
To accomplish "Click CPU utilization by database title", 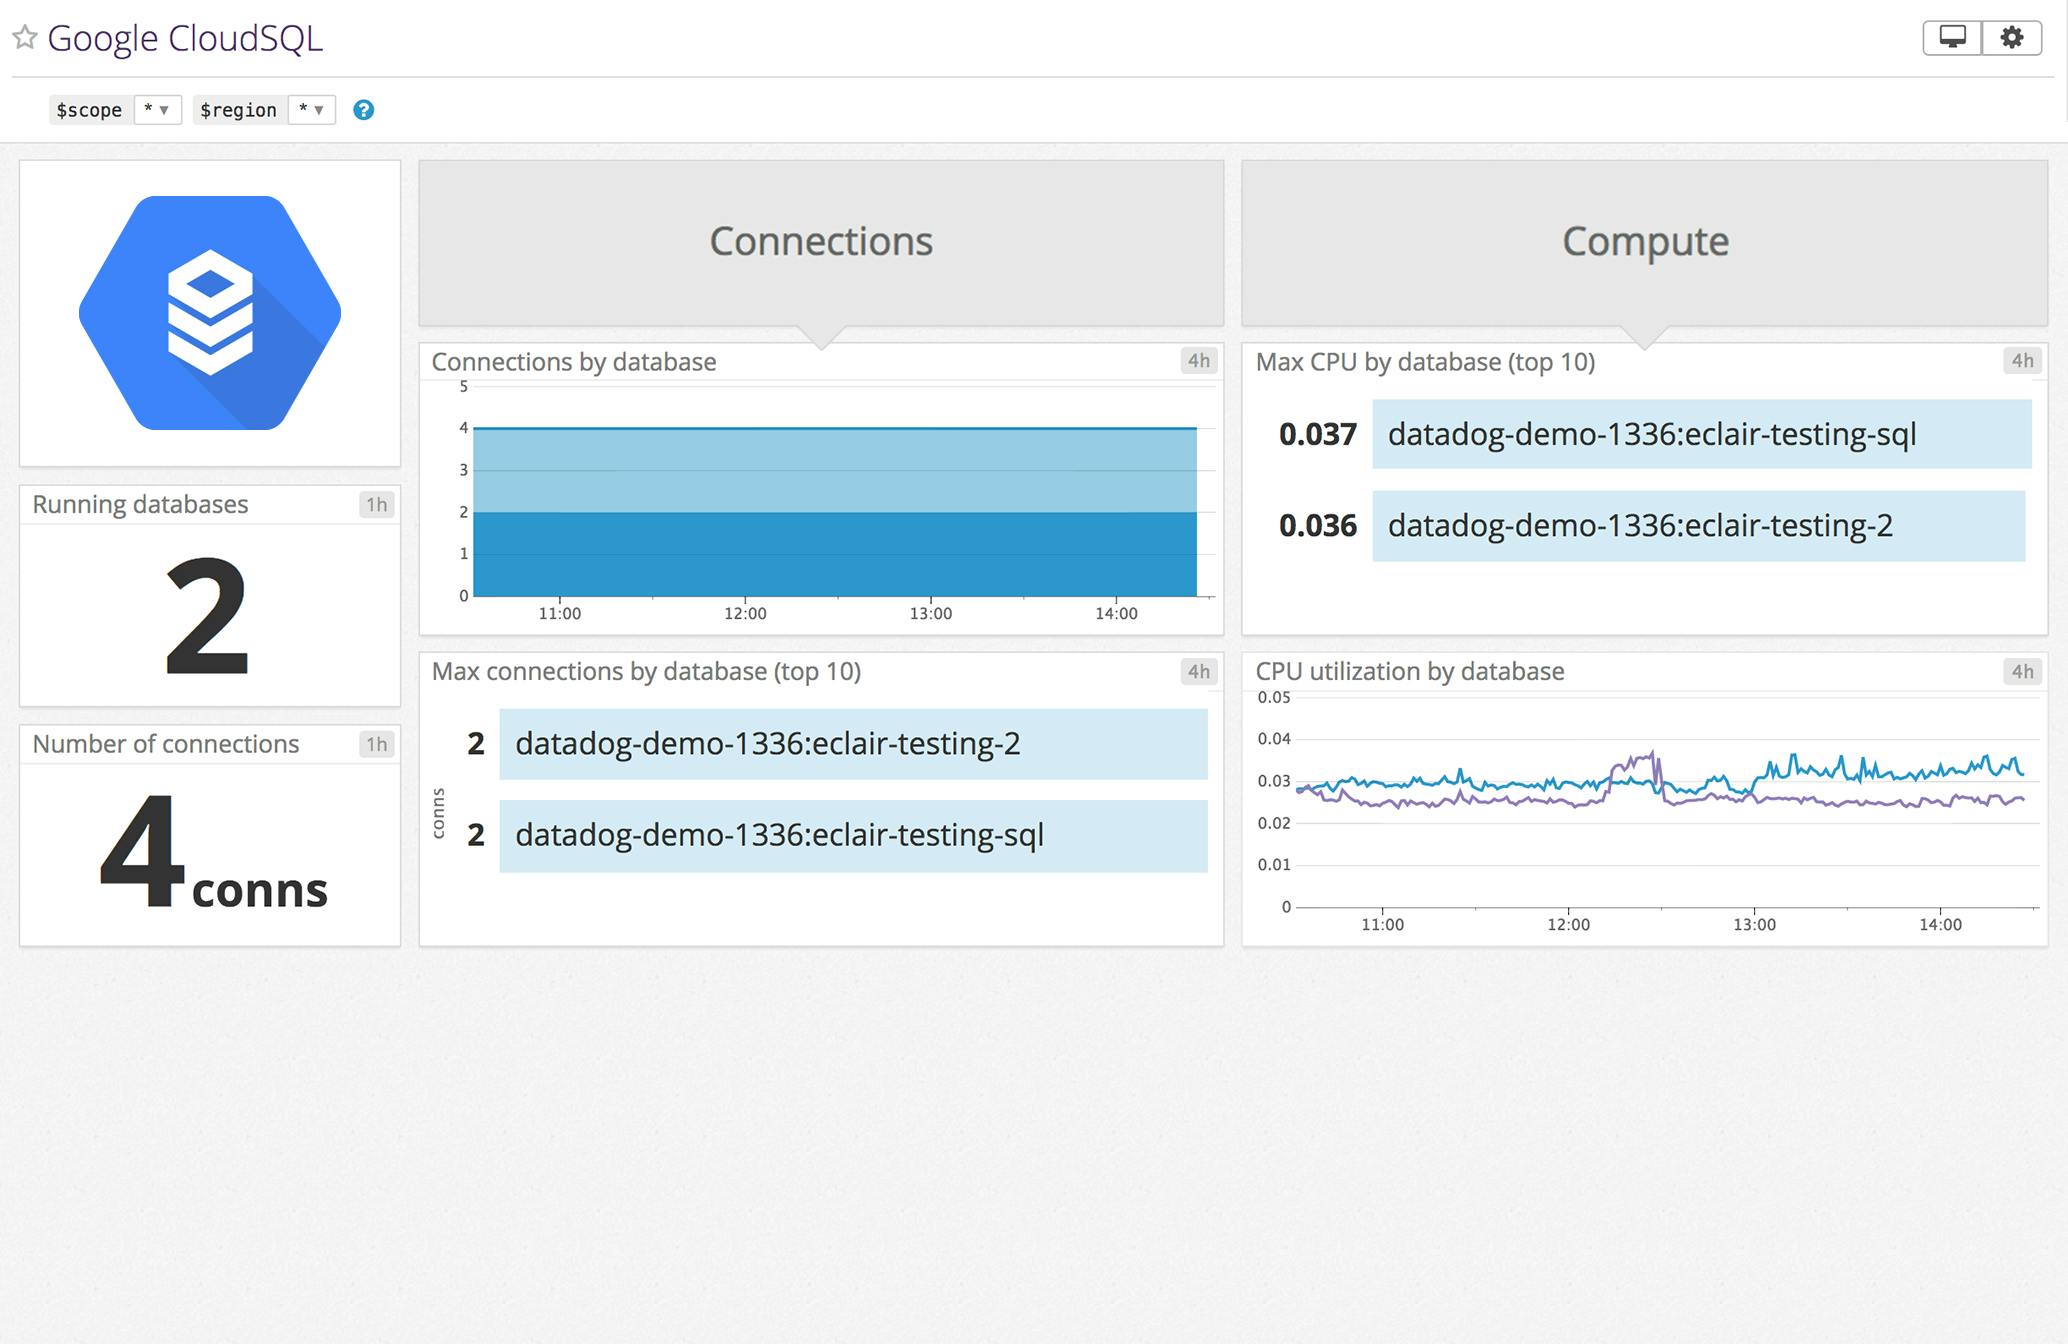I will pos(1410,671).
